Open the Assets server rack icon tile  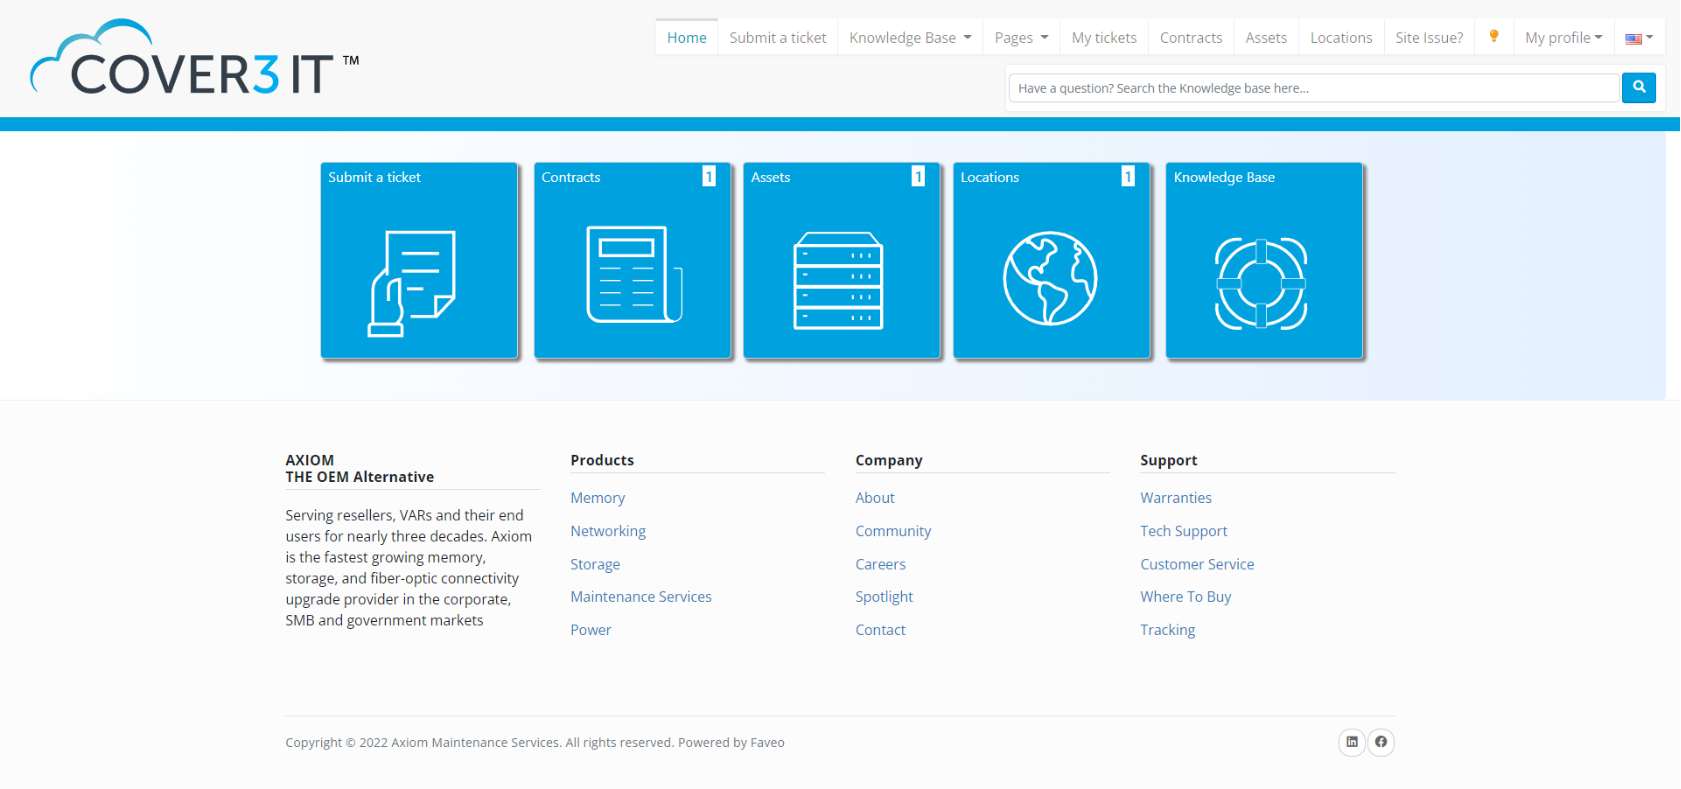840,280
